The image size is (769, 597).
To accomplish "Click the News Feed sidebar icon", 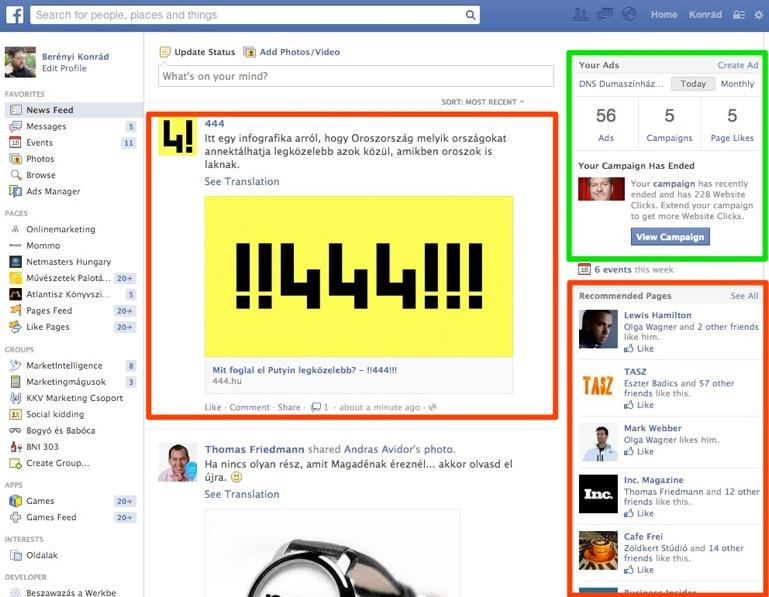I will click(16, 110).
